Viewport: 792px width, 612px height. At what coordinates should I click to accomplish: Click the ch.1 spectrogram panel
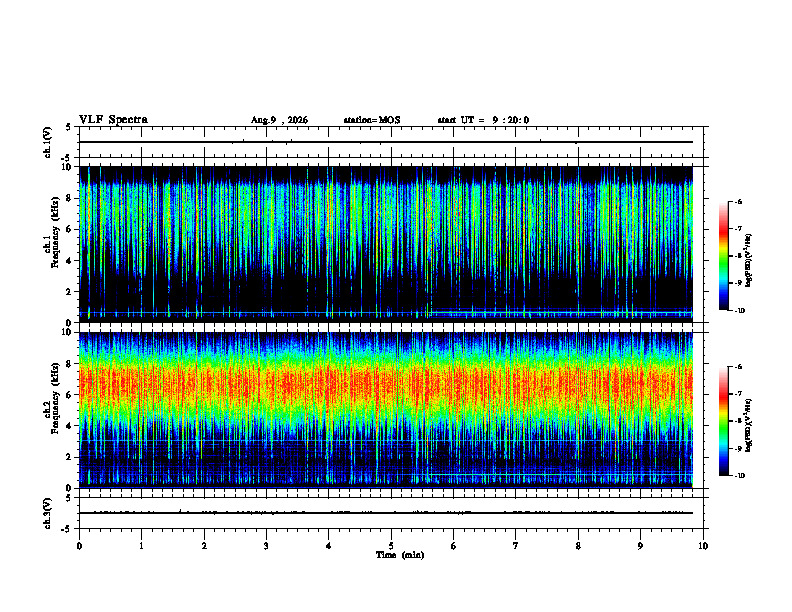(x=386, y=244)
